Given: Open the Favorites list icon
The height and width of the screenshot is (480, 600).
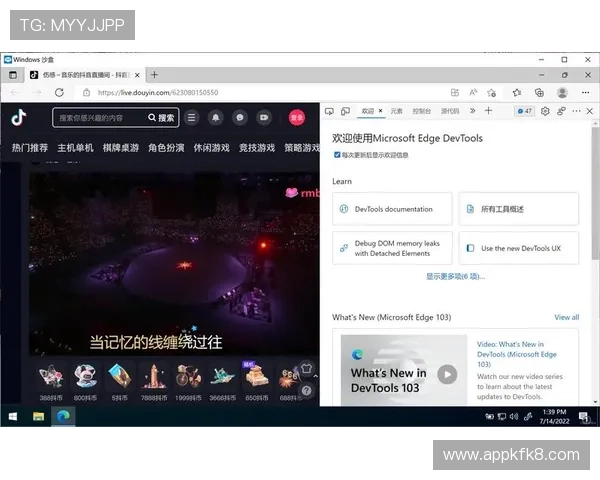Looking at the screenshot, I should click(517, 93).
